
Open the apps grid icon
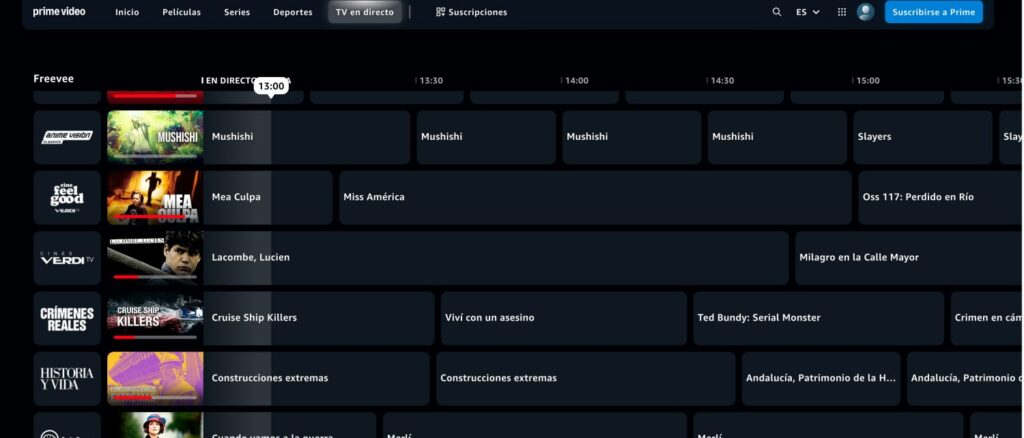click(x=842, y=12)
